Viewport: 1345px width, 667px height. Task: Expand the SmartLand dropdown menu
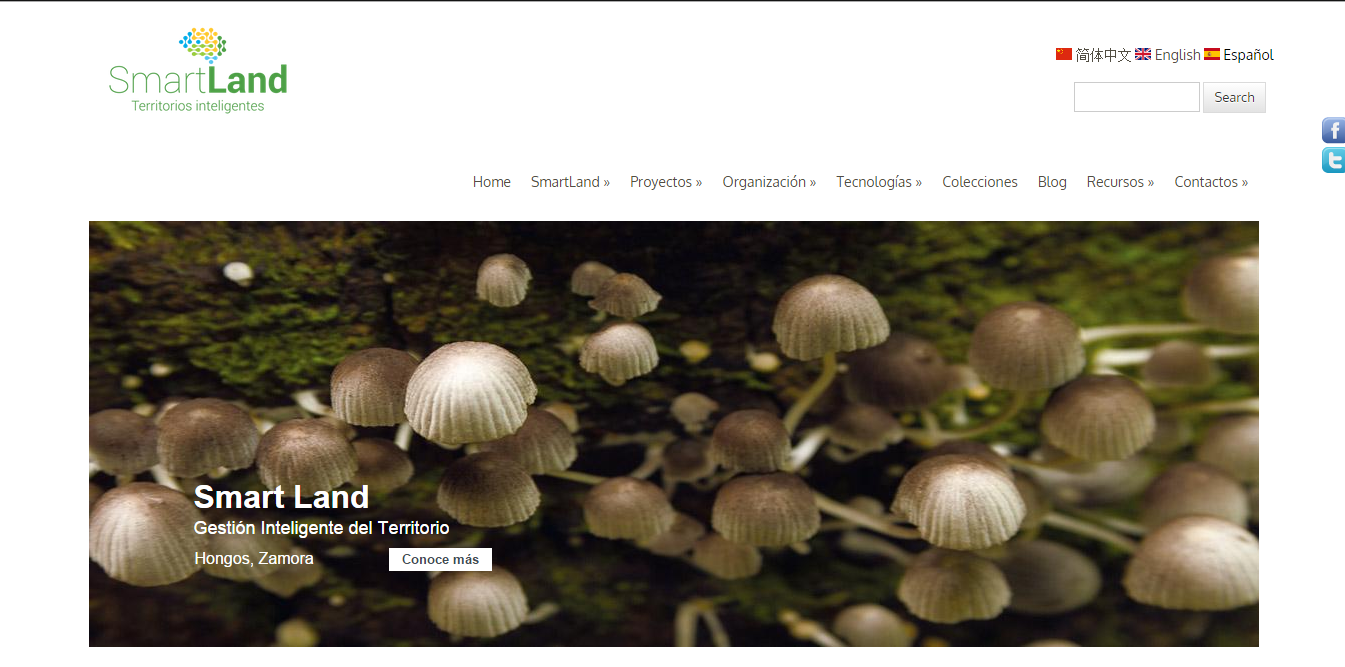coord(570,181)
